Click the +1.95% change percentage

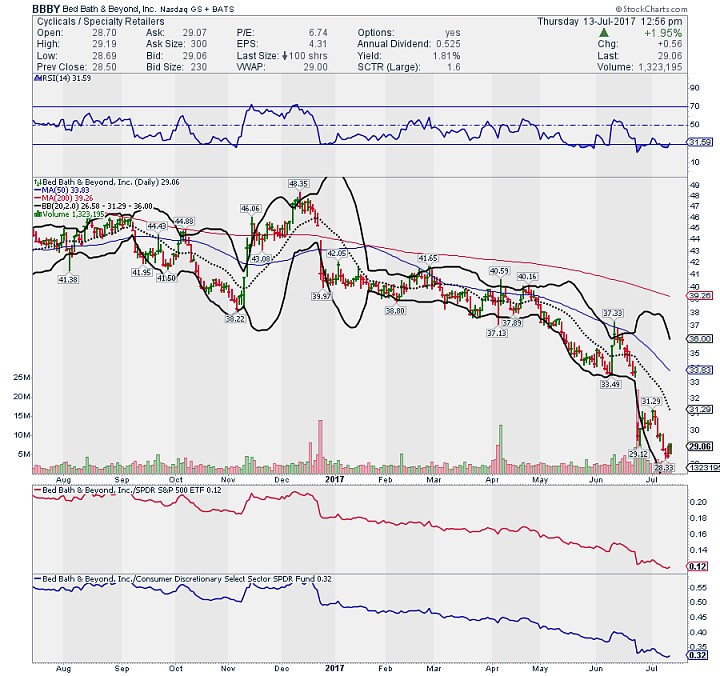tap(663, 33)
